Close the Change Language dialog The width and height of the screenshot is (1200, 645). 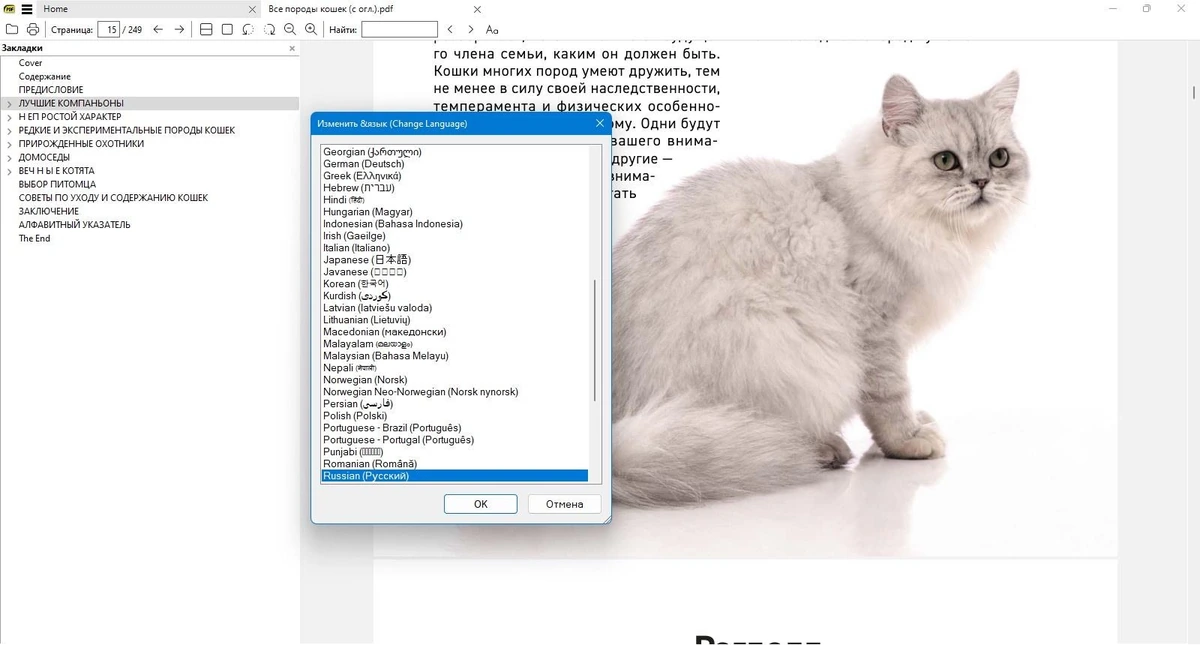tap(600, 123)
